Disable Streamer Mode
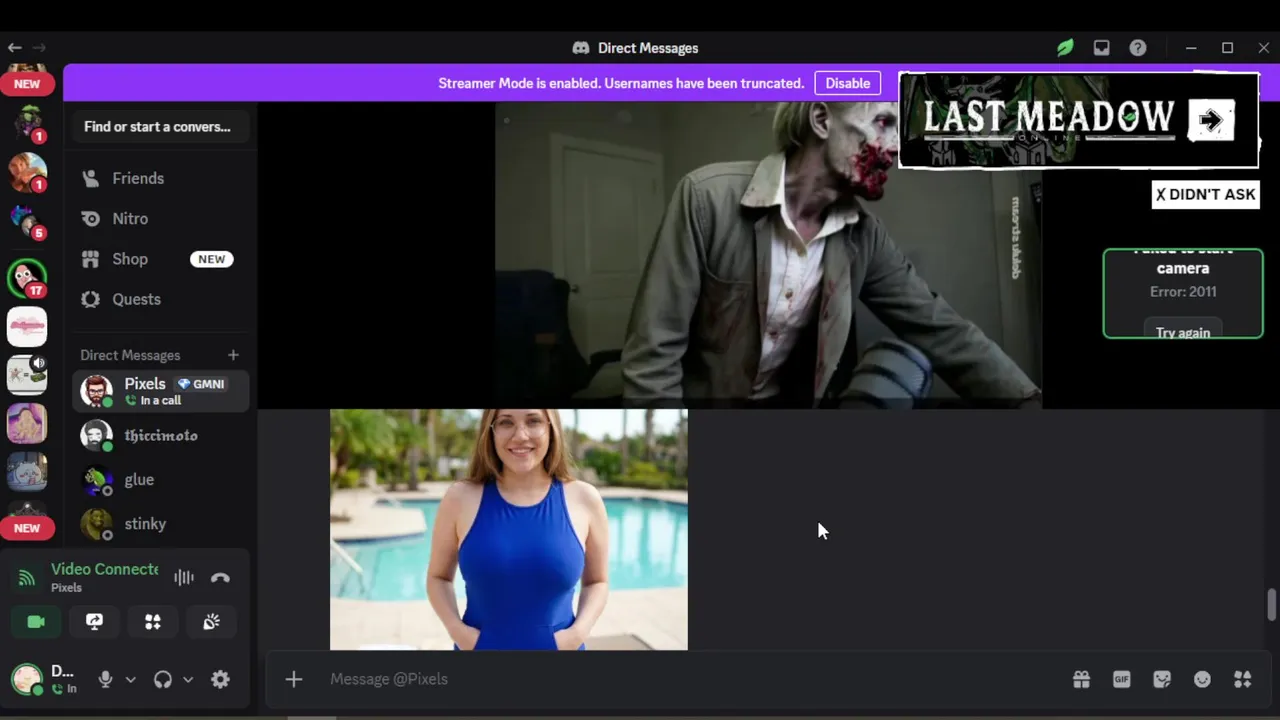The width and height of the screenshot is (1280, 720). (x=847, y=83)
